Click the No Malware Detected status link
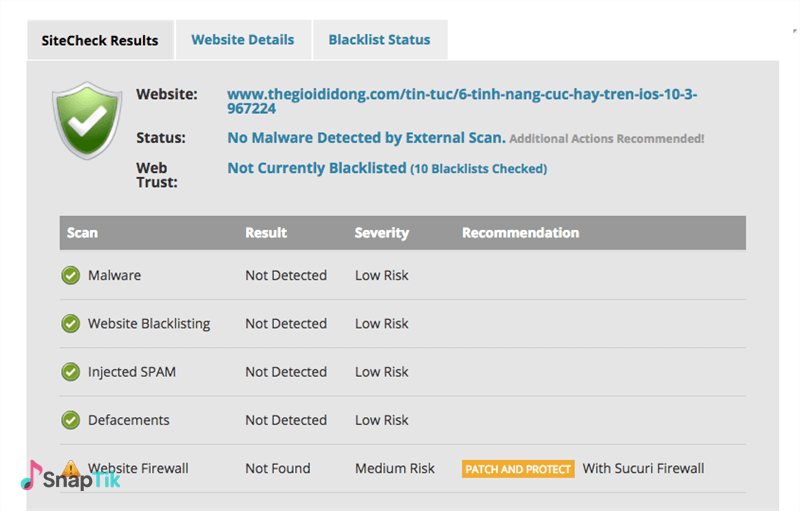This screenshot has height=511, width=800. [x=366, y=138]
